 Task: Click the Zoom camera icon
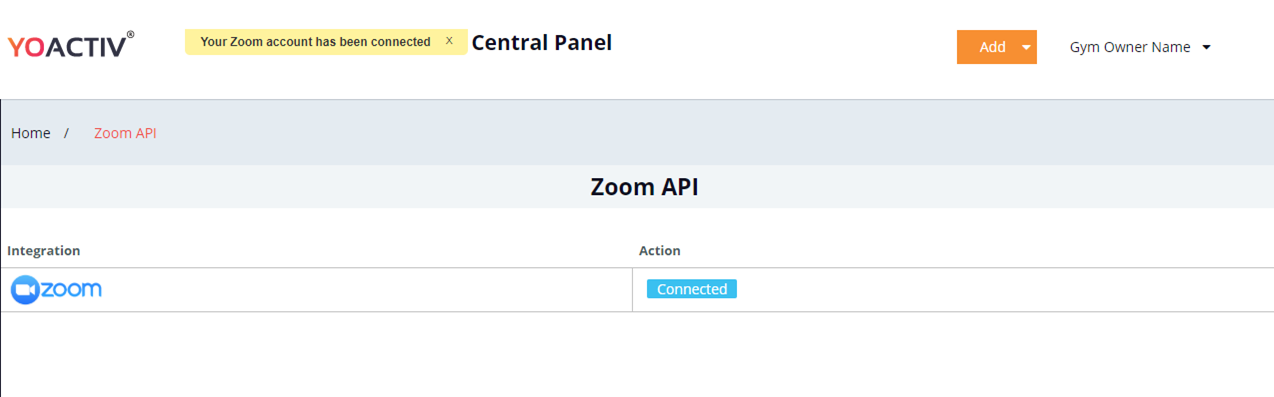pyautogui.click(x=24, y=290)
